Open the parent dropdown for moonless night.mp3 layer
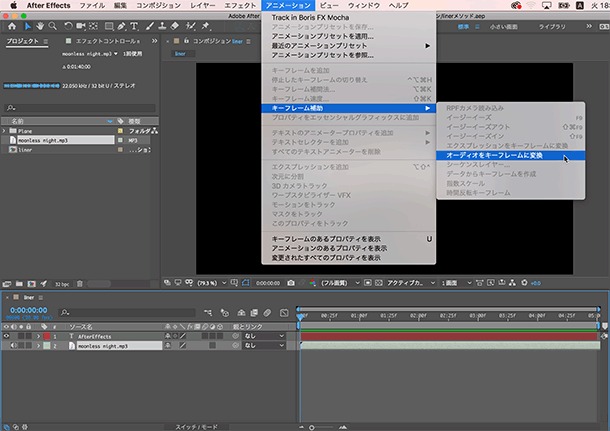610x431 pixels. [x=264, y=345]
